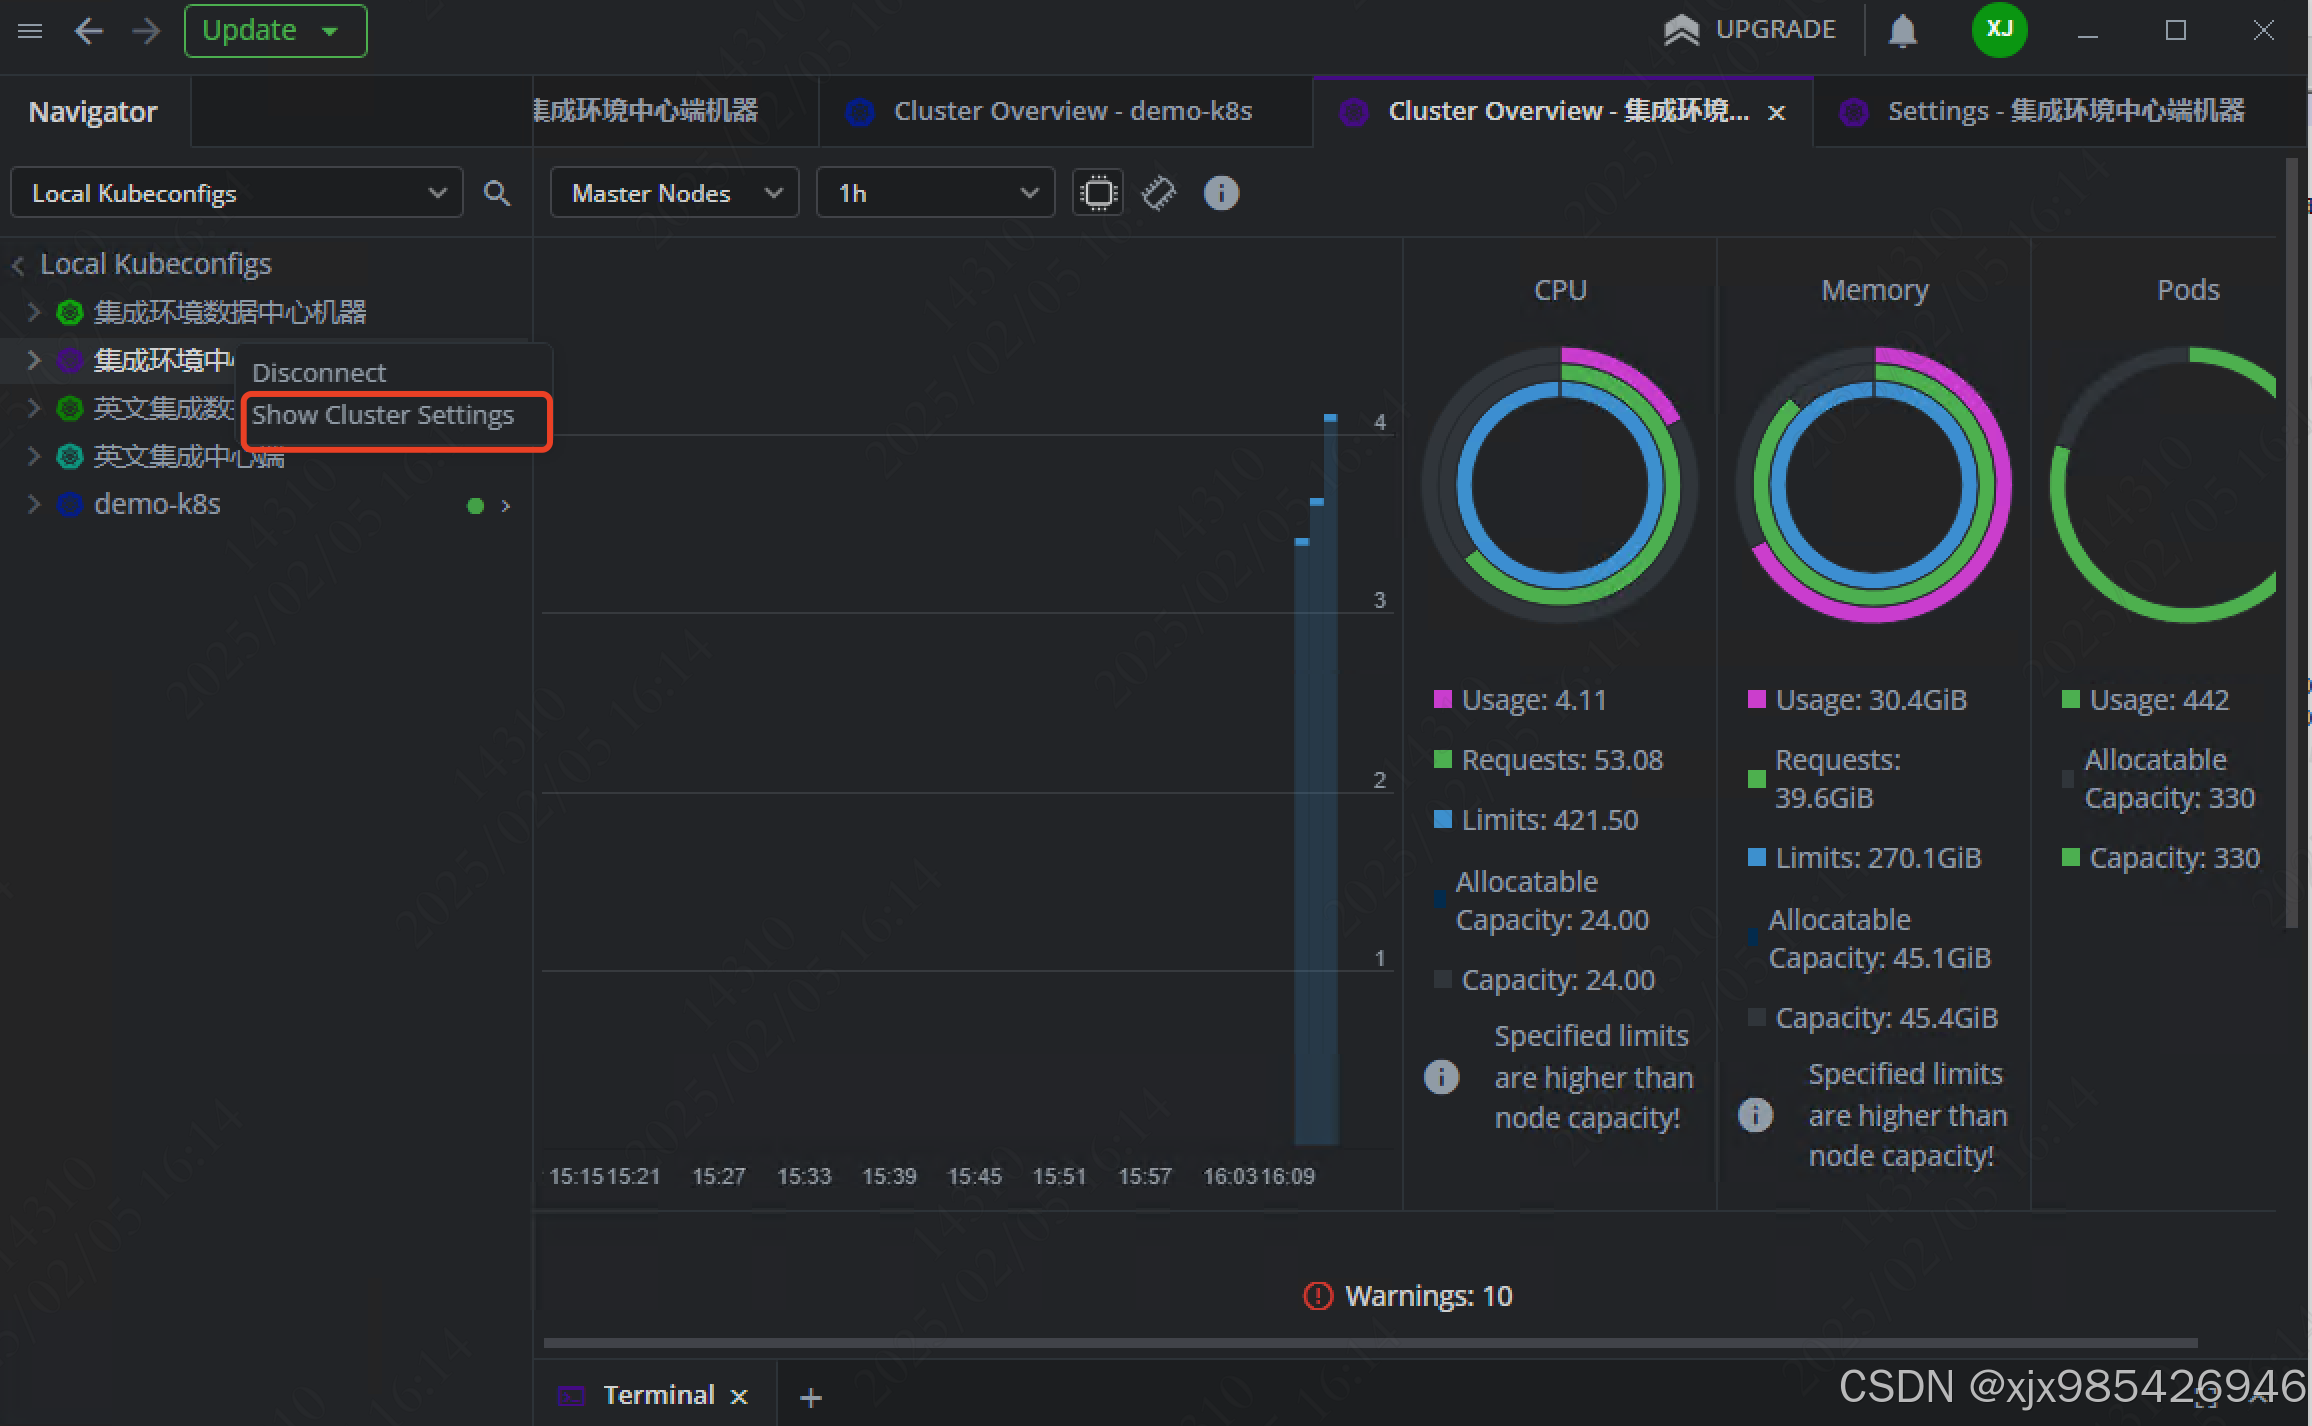
Task: Toggle the CPU chart icon
Action: pos(1098,193)
